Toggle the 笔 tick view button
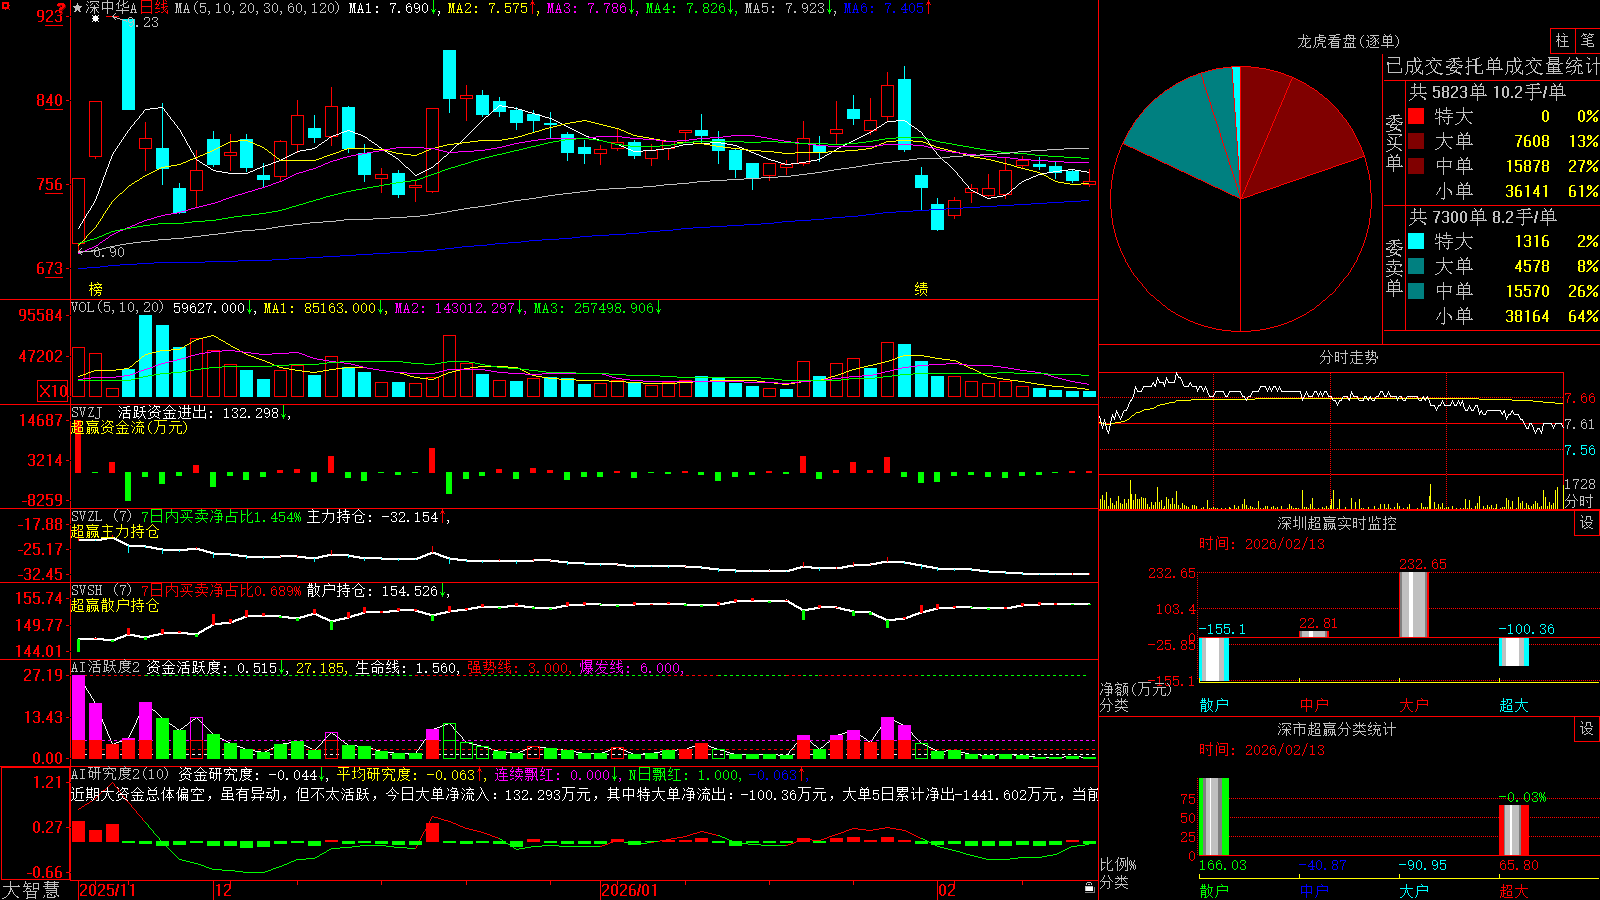The height and width of the screenshot is (900, 1600). pos(1588,41)
